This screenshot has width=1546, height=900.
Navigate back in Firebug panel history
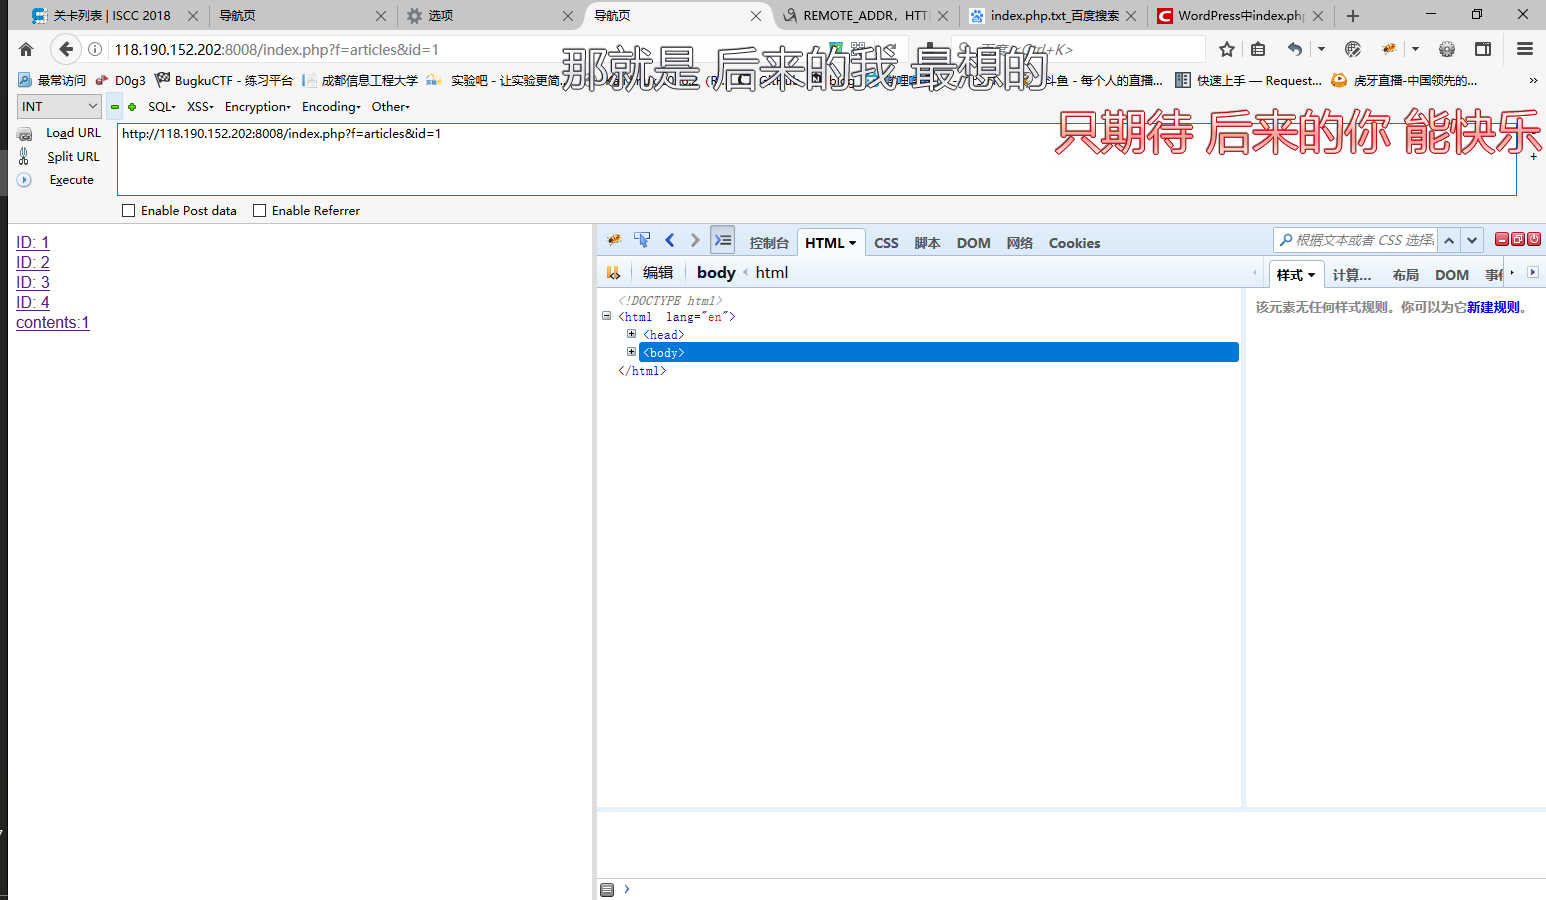coord(670,240)
